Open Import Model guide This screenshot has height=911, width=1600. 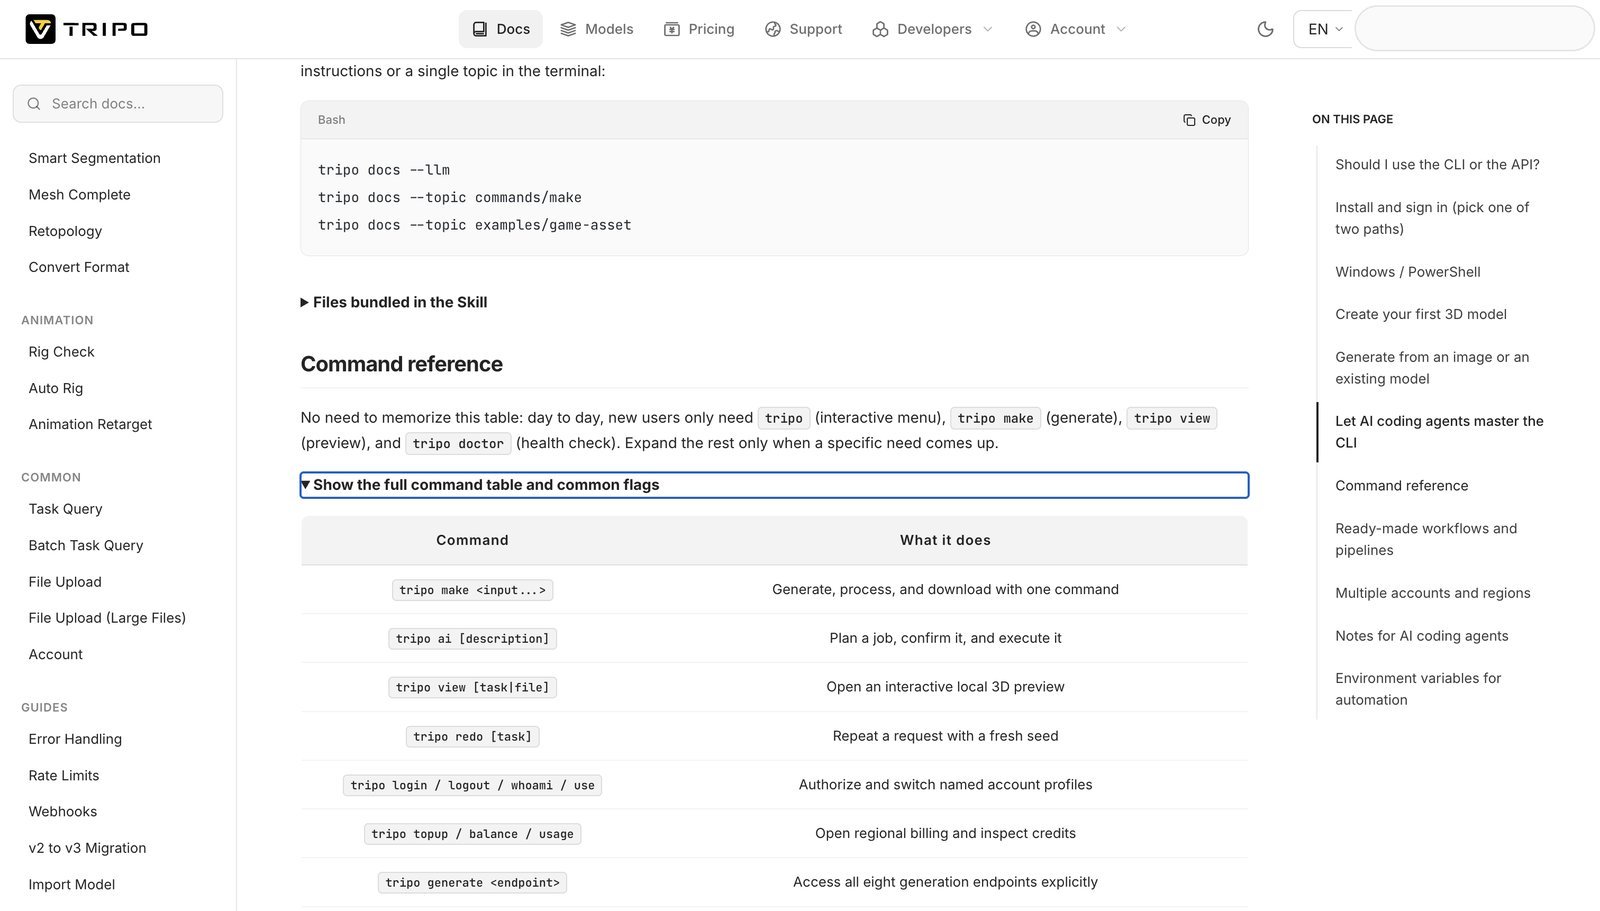click(x=72, y=884)
